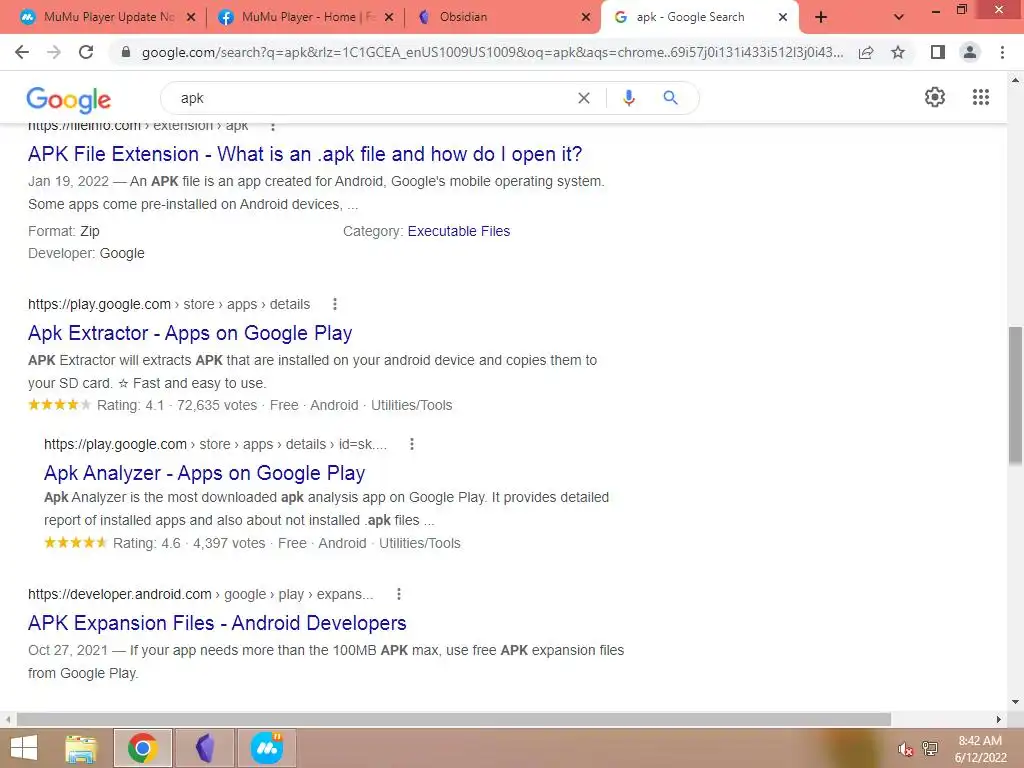Click the muted volume tray icon

[x=904, y=749]
